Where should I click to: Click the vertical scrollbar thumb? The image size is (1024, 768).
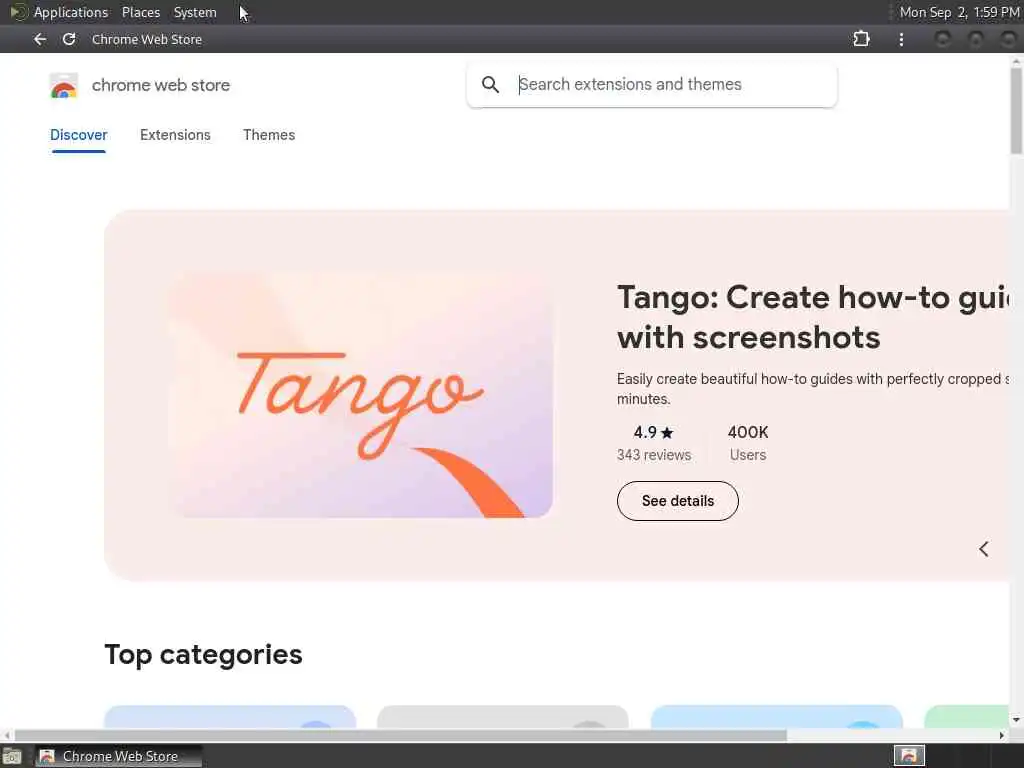pyautogui.click(x=1016, y=111)
